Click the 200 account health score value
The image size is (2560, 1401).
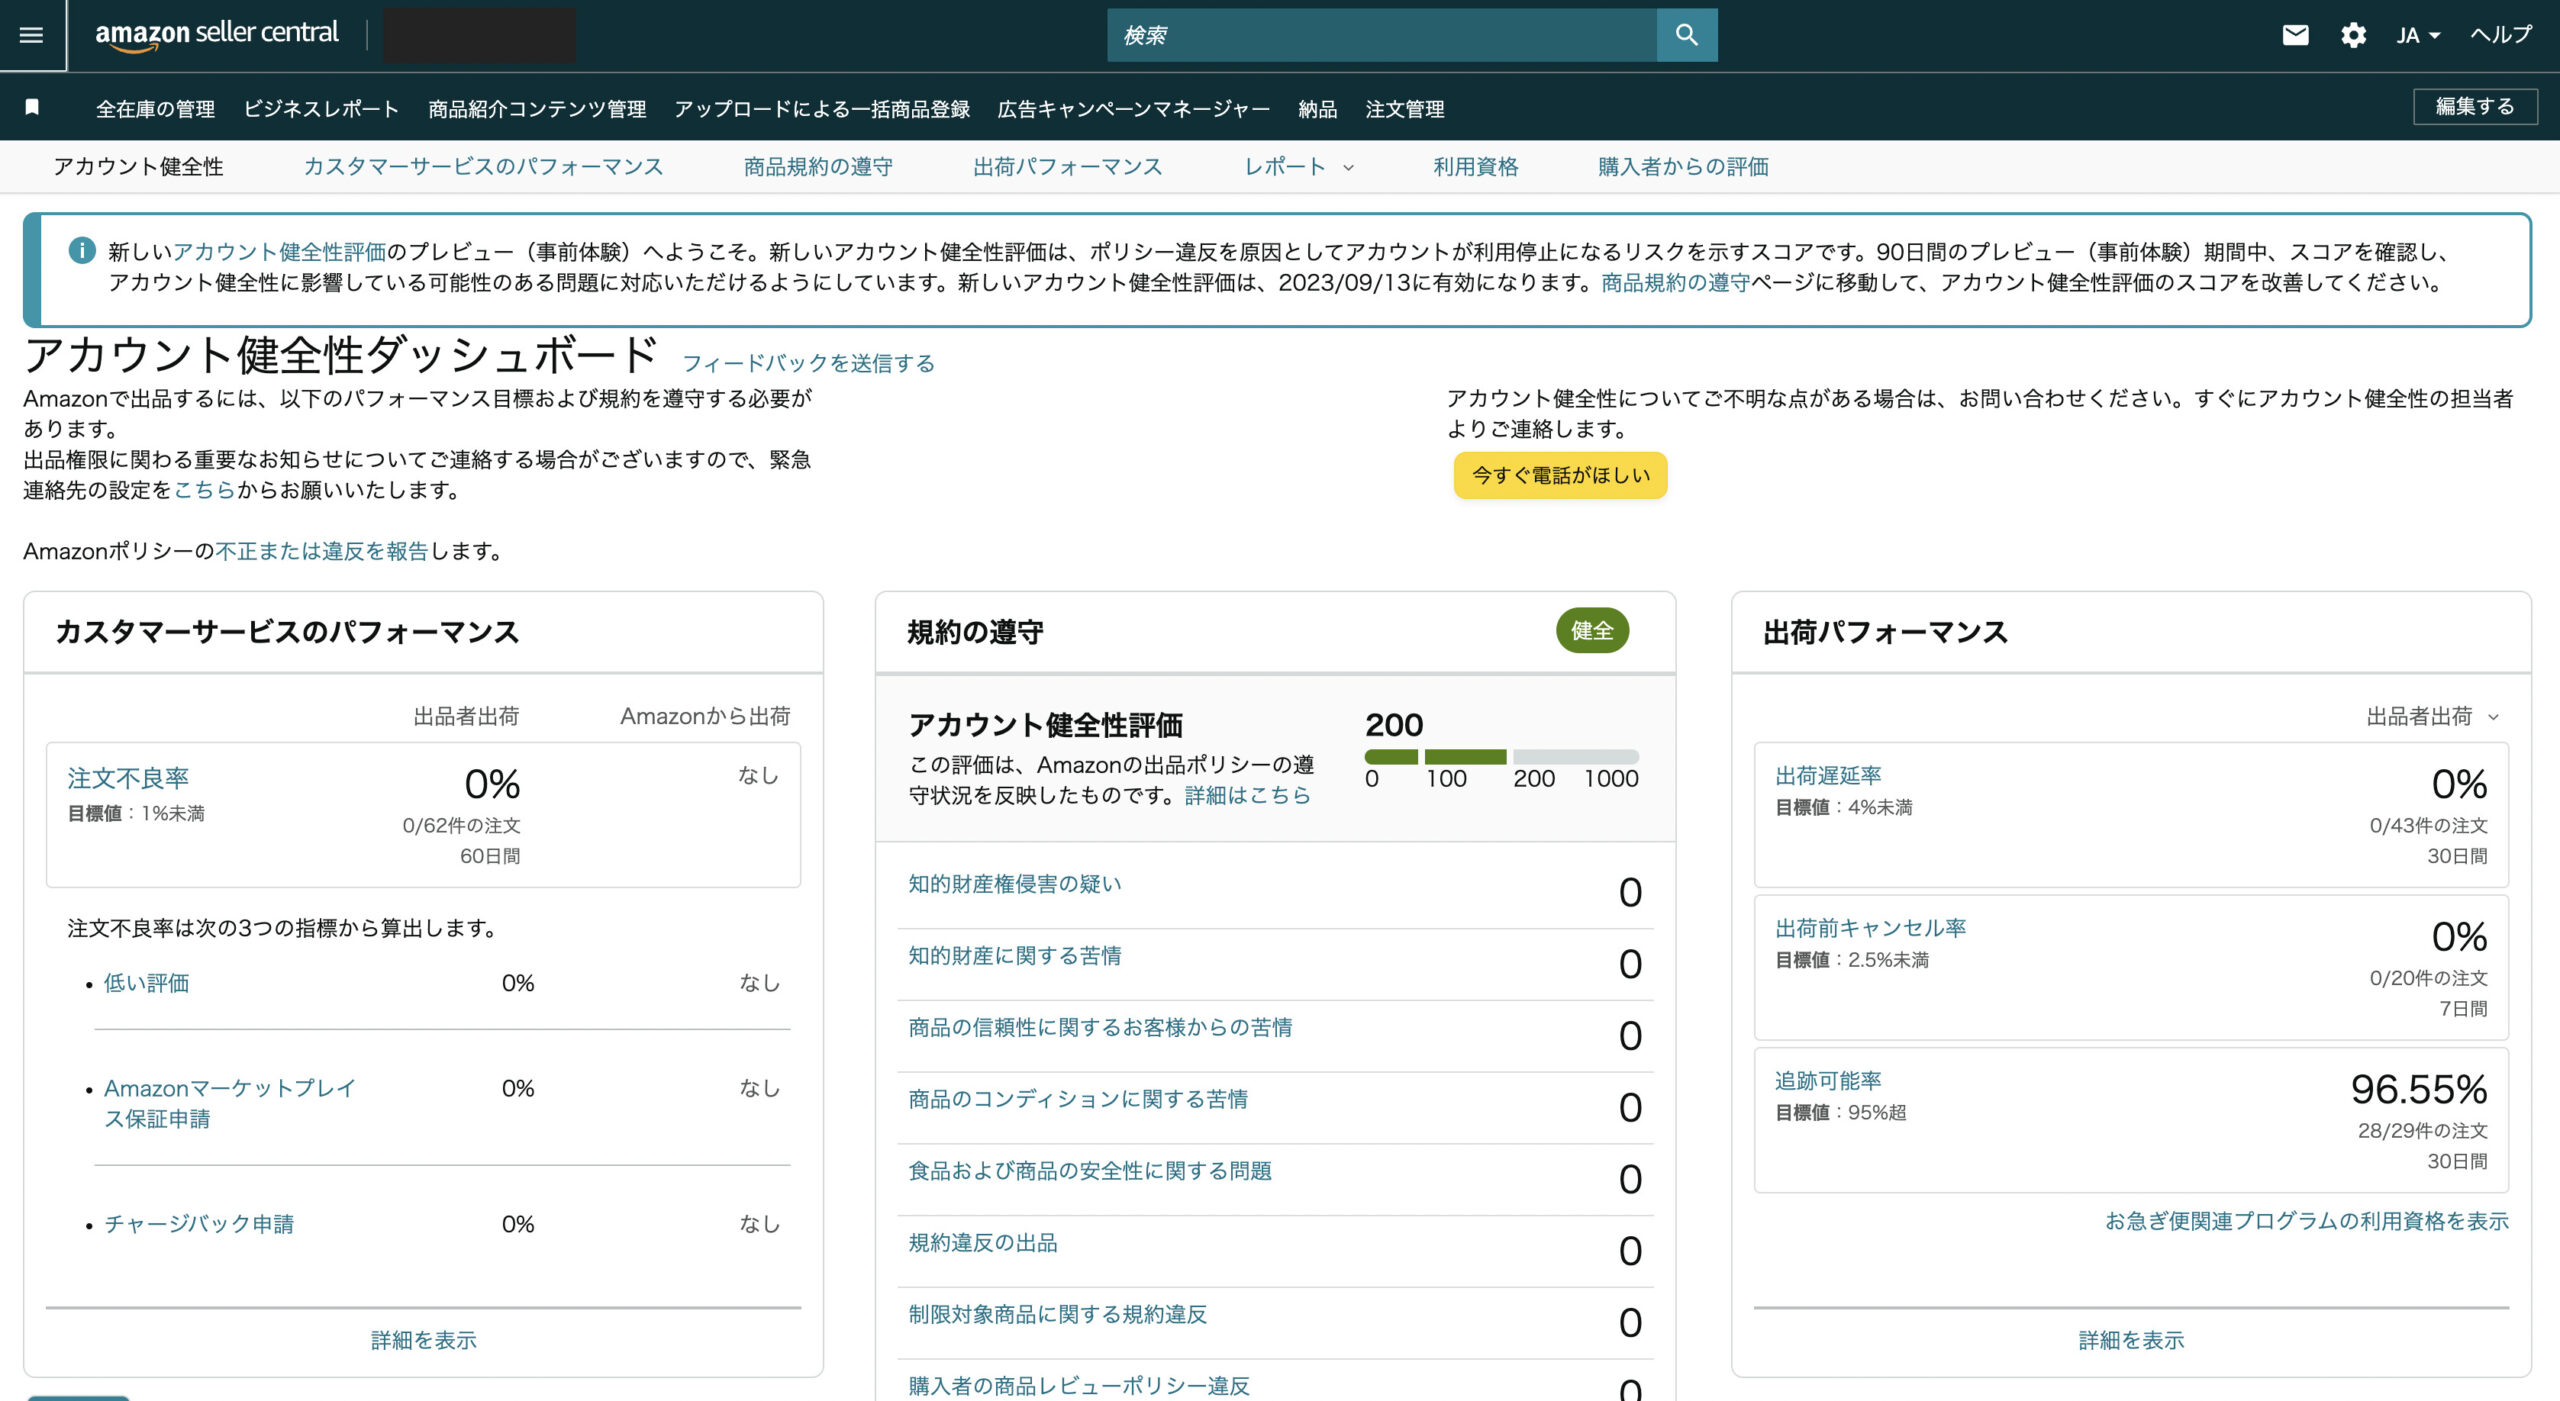(x=1394, y=724)
